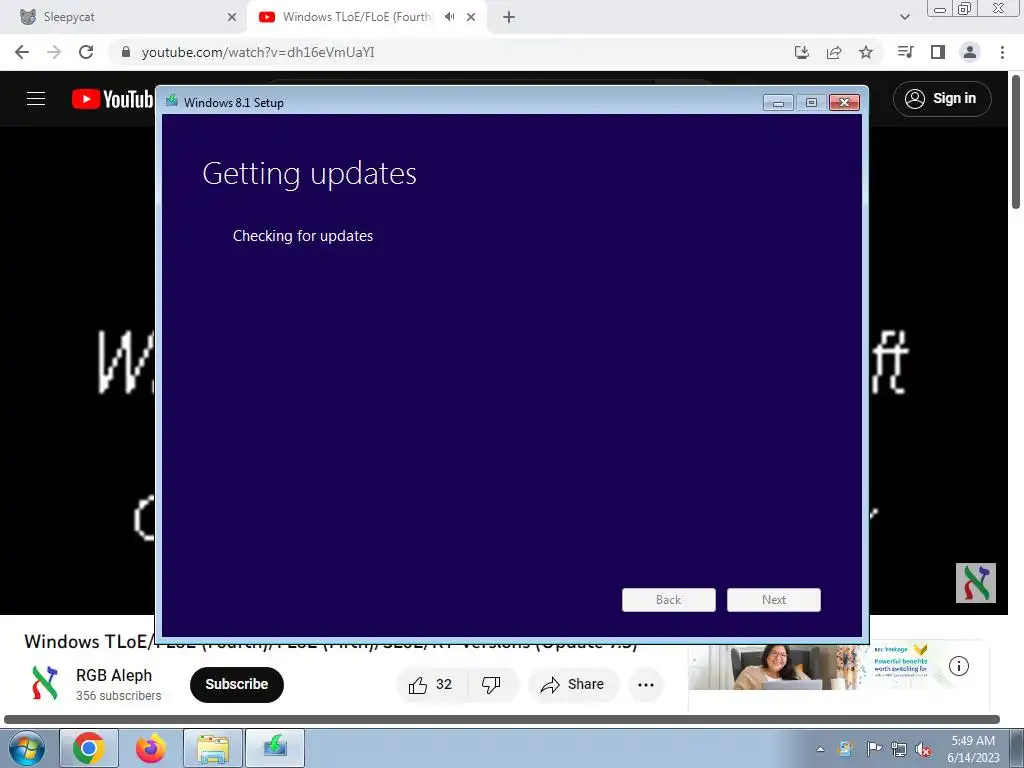This screenshot has height=768, width=1024.
Task: Launch Firefox from the taskbar
Action: click(x=151, y=748)
